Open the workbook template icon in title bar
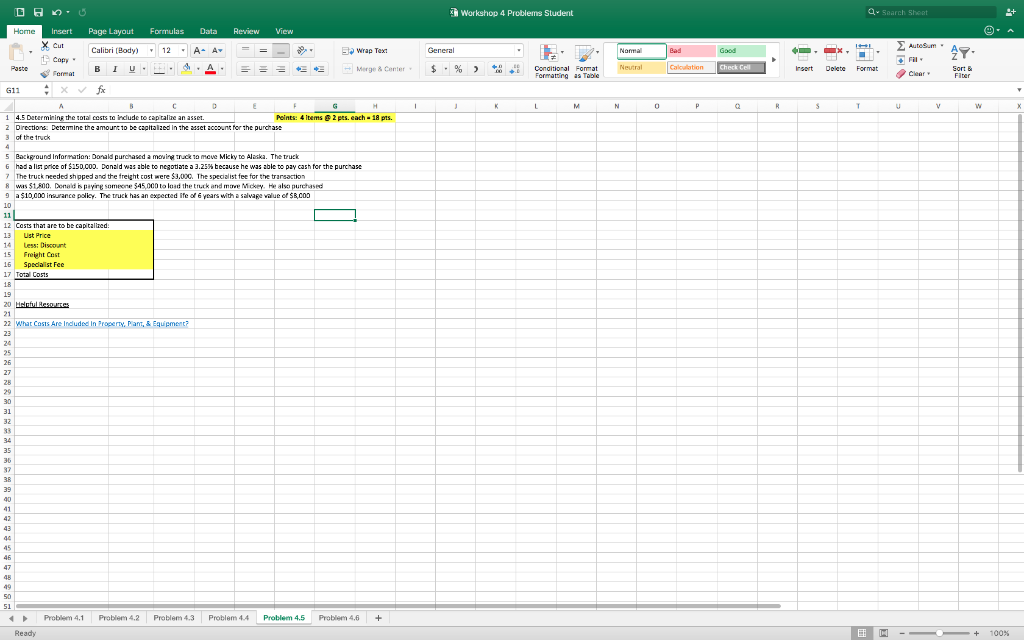 tap(20, 12)
